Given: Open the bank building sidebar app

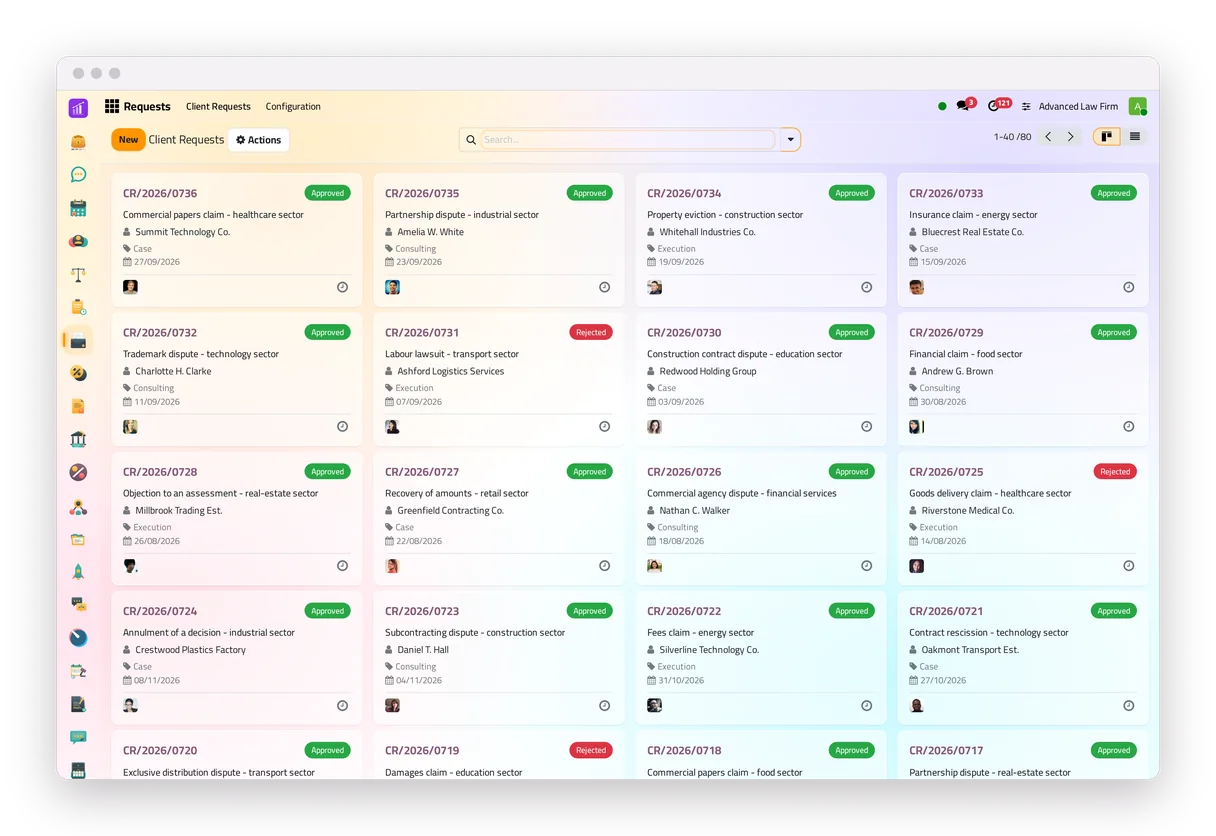Looking at the screenshot, I should [78, 439].
